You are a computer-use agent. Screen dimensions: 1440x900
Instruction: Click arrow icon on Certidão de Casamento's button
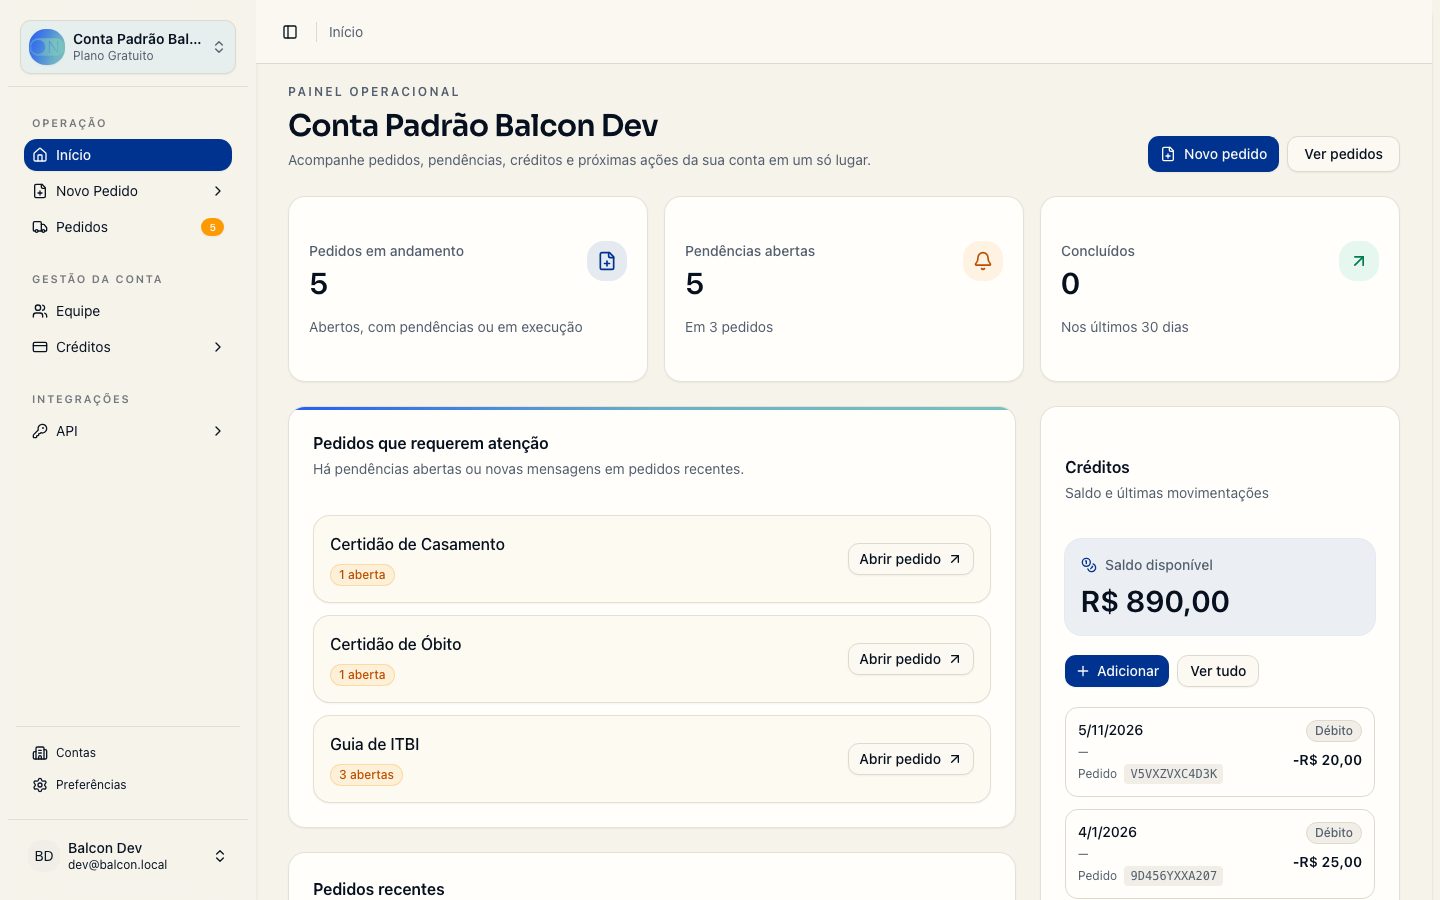pos(955,559)
